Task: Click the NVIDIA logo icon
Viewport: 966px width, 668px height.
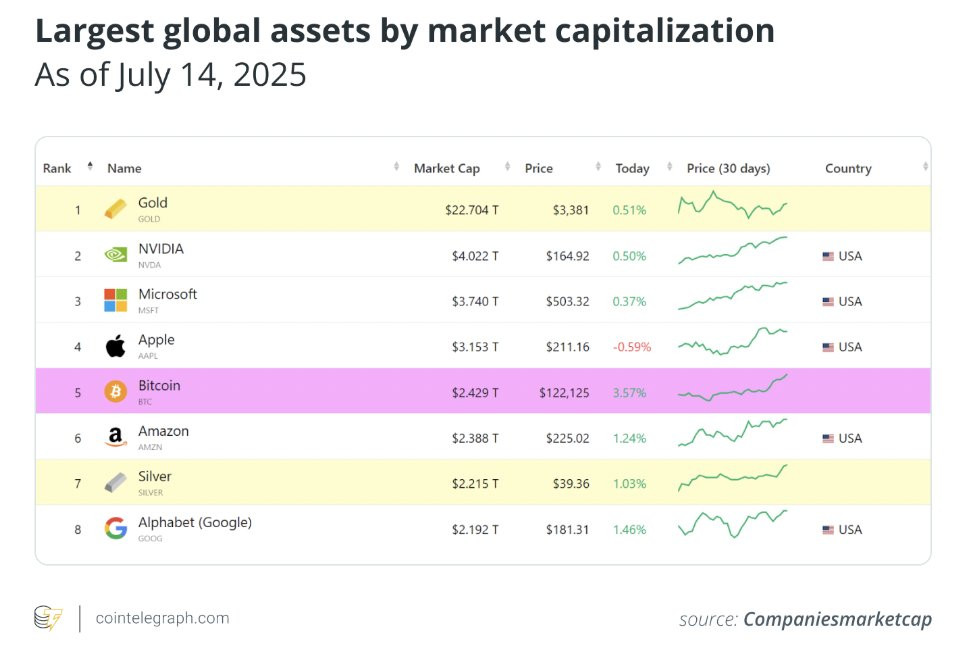Action: [x=115, y=255]
